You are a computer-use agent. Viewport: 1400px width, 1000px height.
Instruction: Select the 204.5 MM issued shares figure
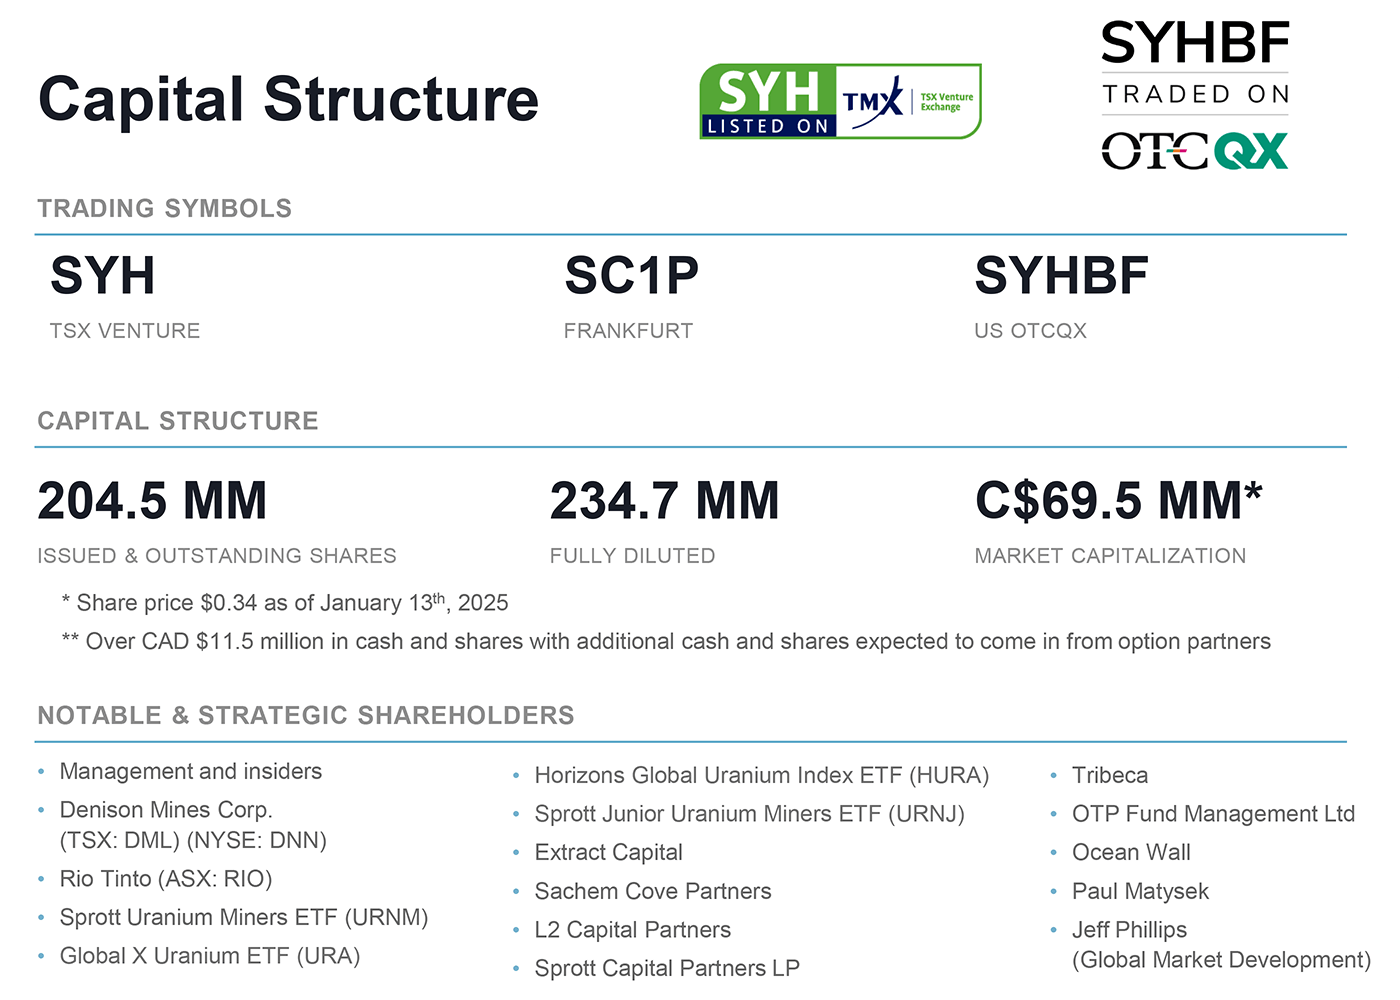click(152, 501)
